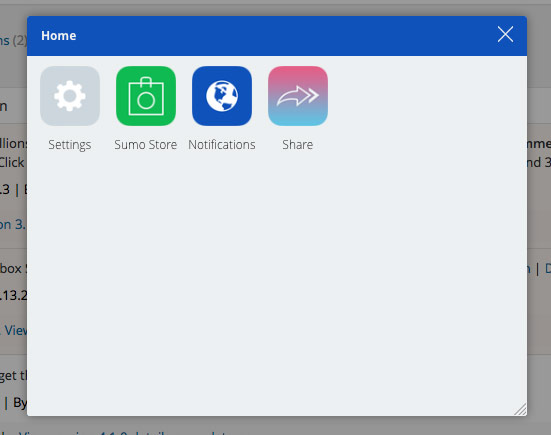Click the Home title in the header

click(x=59, y=35)
